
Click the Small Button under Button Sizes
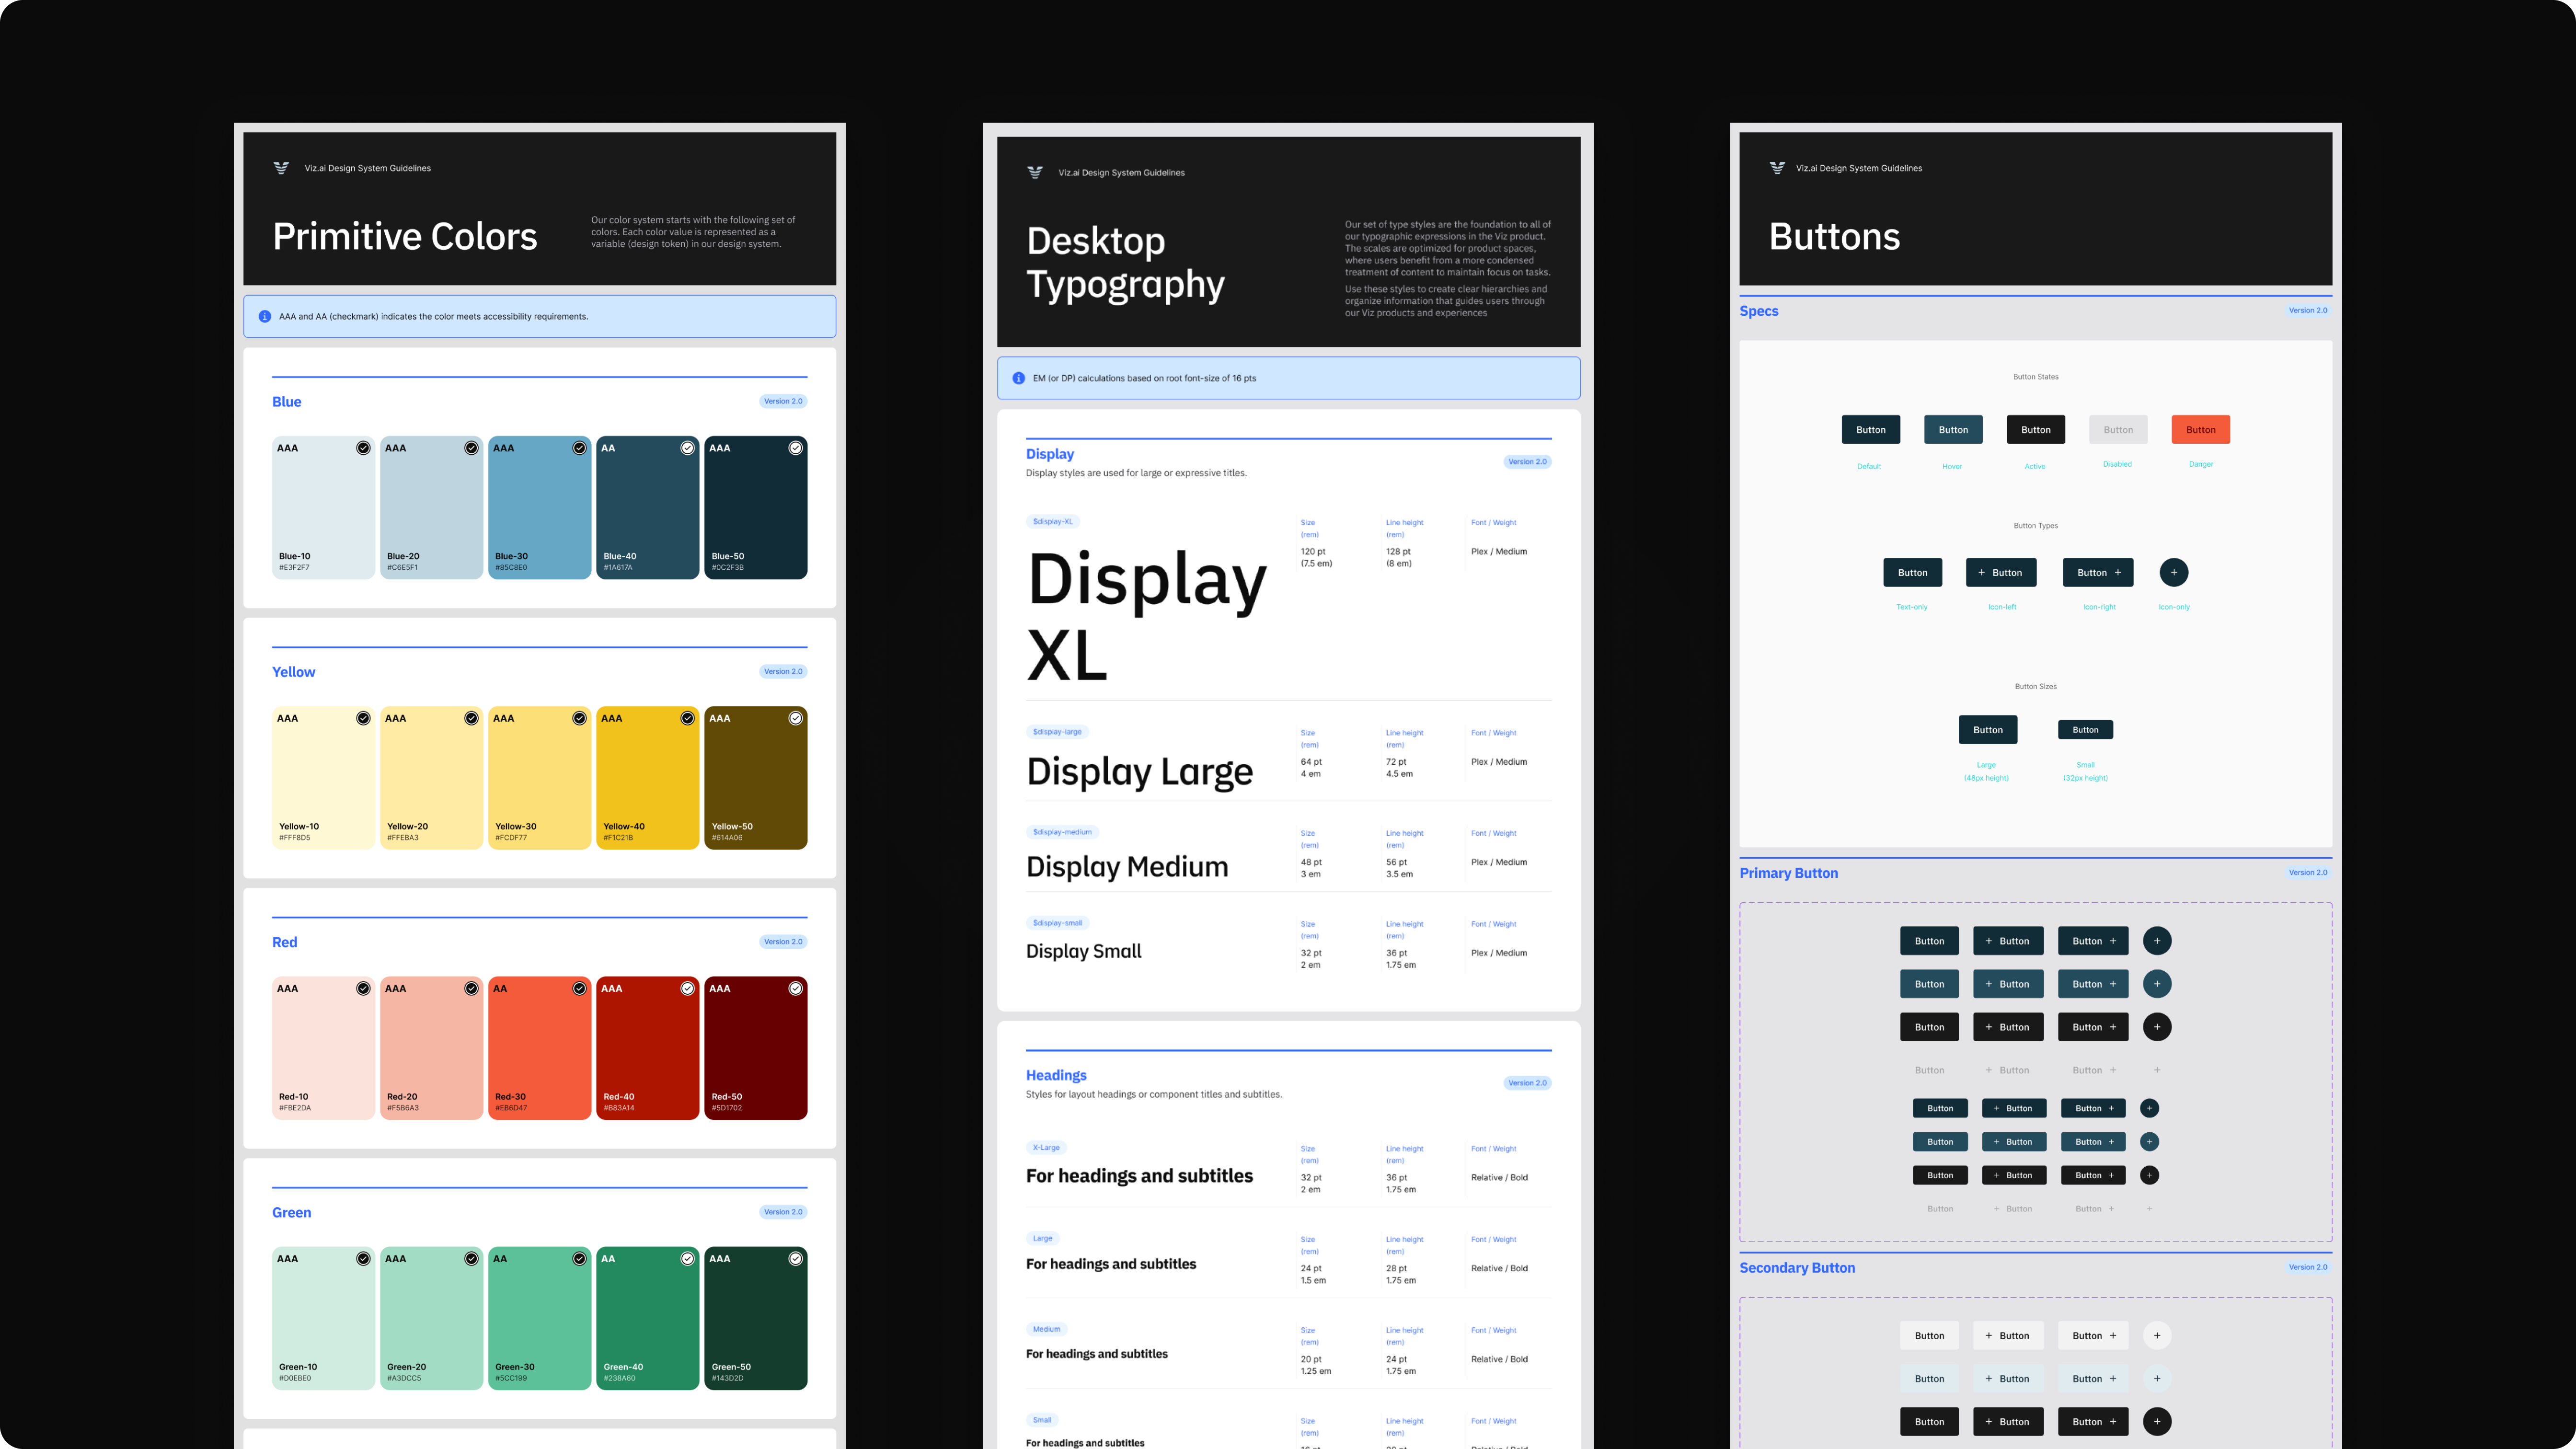(x=2085, y=729)
